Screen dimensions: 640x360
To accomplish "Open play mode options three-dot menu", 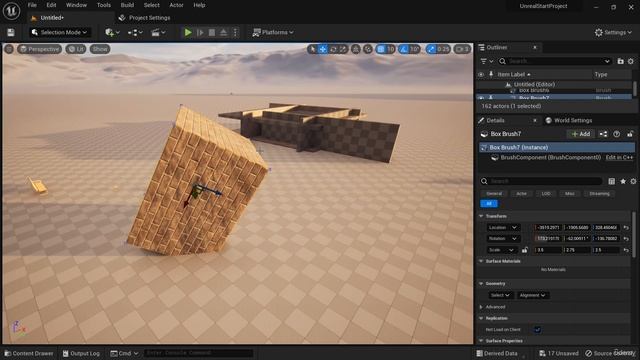I will 235,32.
